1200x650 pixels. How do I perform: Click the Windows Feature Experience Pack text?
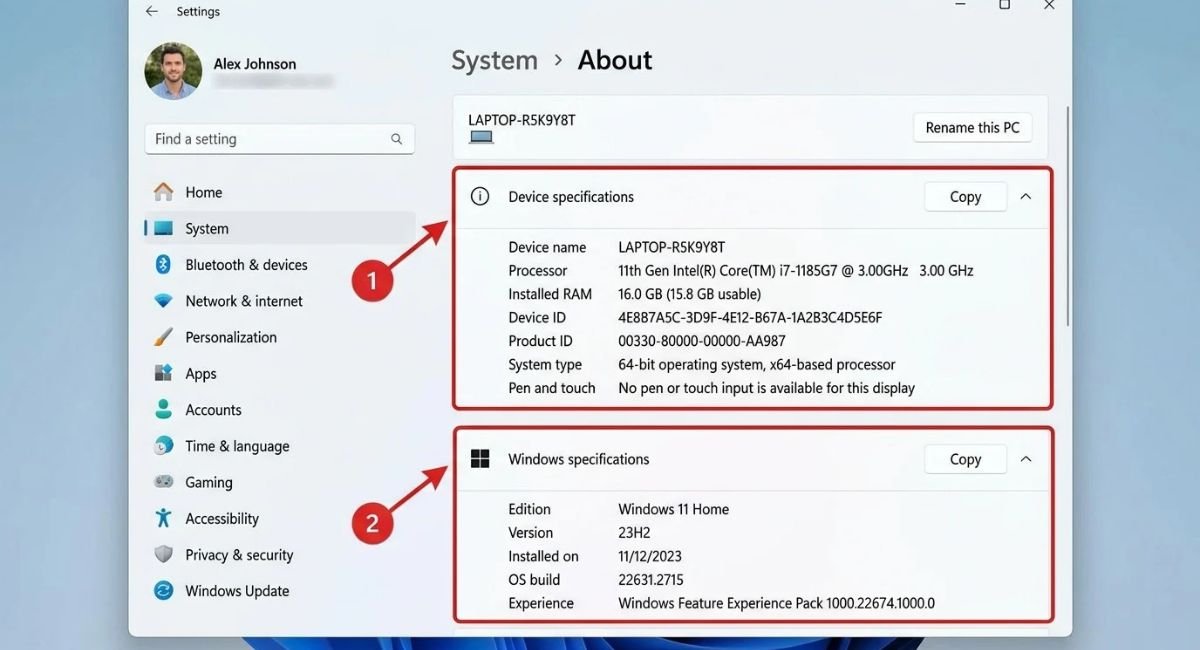(x=777, y=603)
